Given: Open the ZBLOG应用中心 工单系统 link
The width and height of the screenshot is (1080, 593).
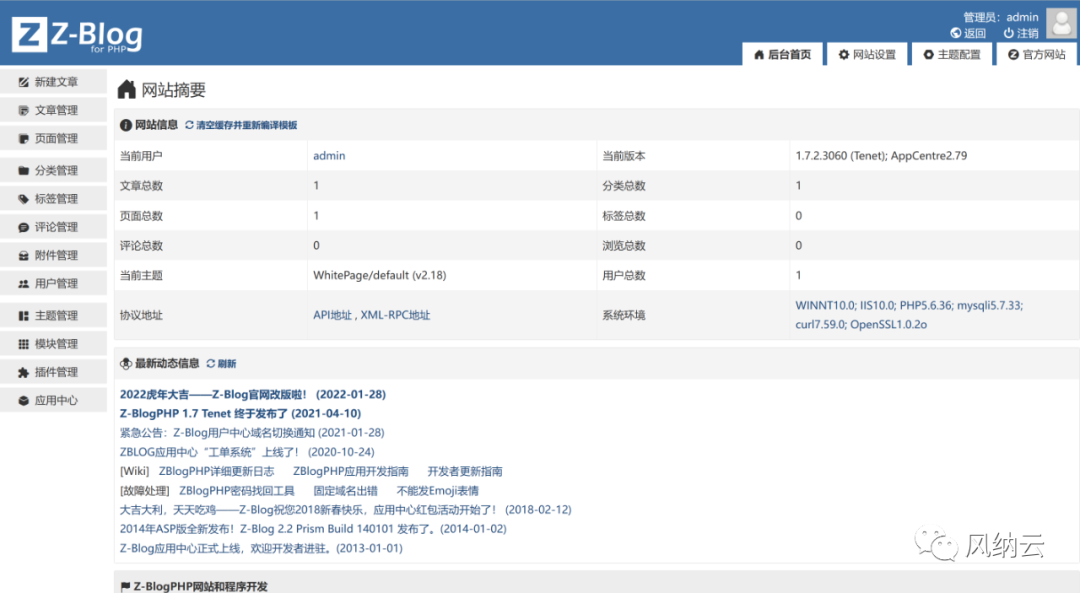Looking at the screenshot, I should (247, 452).
